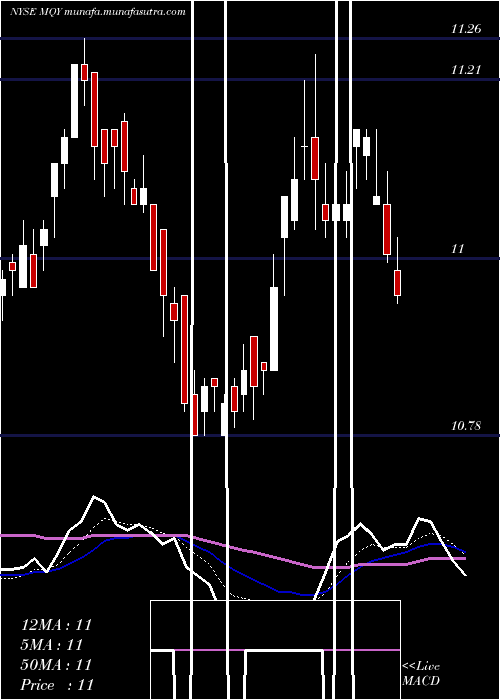
Task: Click the 12MA : 11 readout
Action: click(56, 625)
